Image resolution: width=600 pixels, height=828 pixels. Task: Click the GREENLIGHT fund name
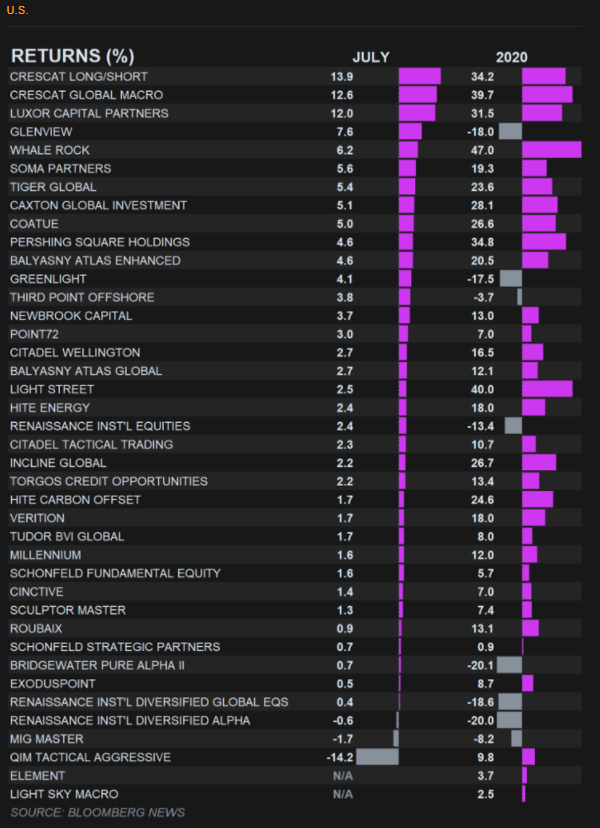pyautogui.click(x=48, y=279)
